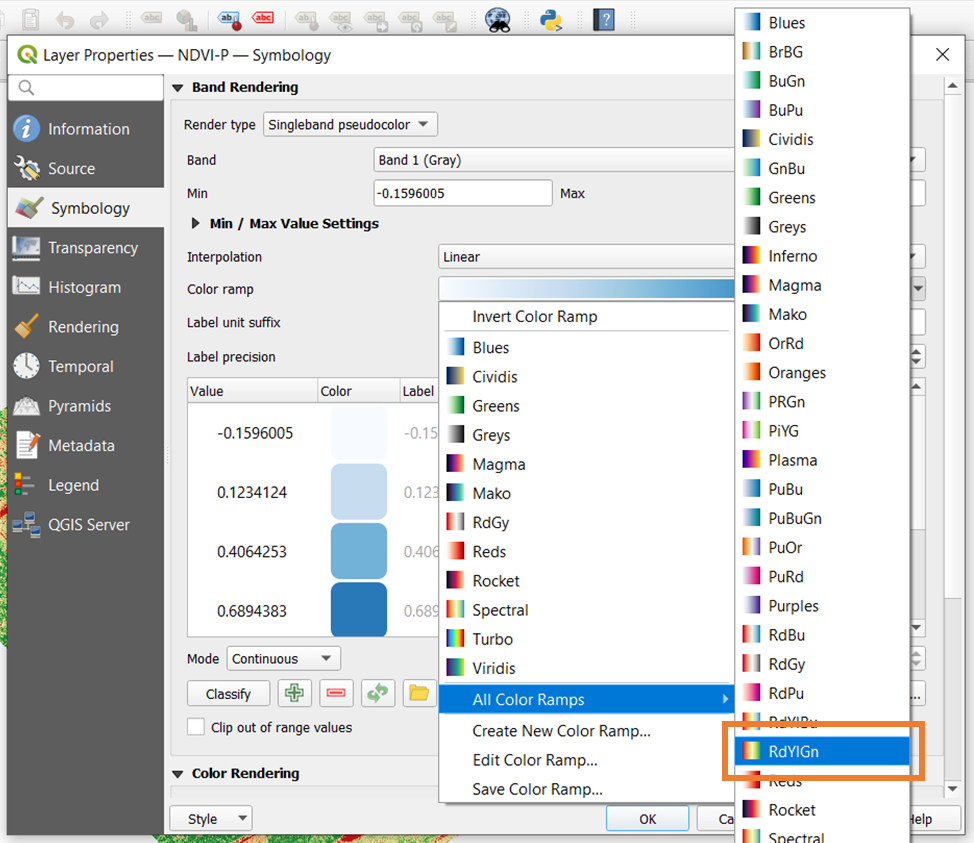Click the Min value input field
This screenshot has width=974, height=843.
[x=463, y=193]
